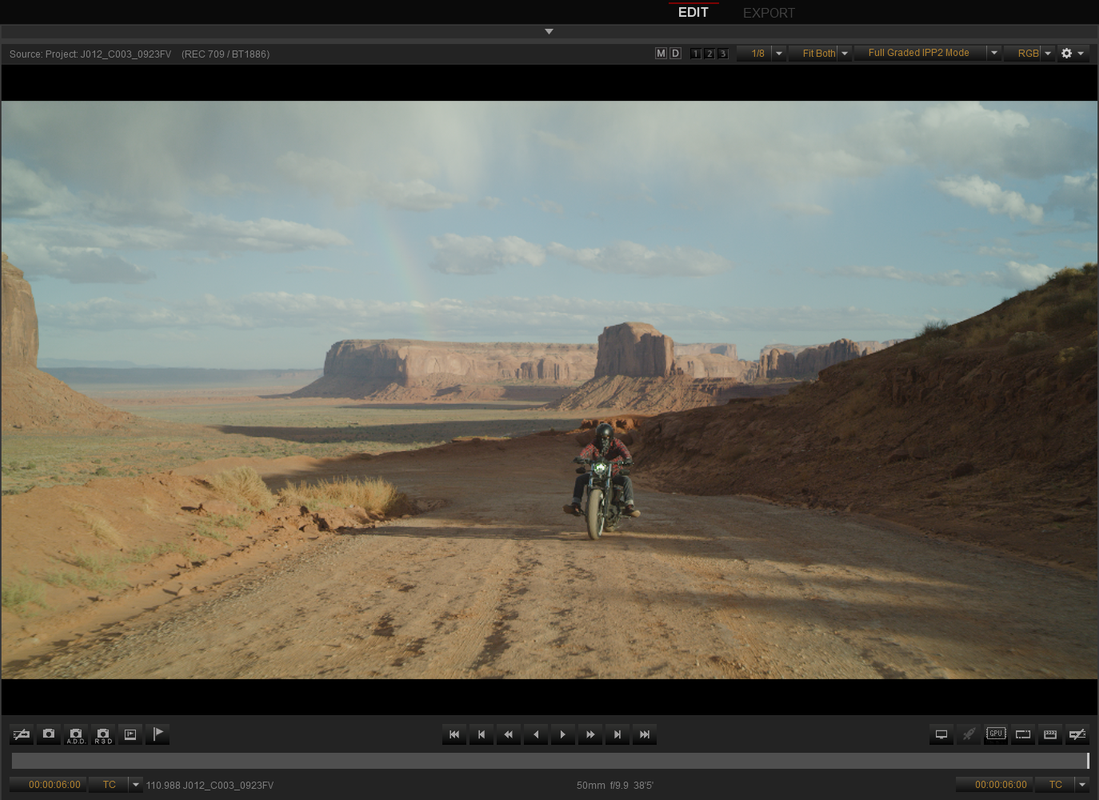Expand the RGB dropdown arrow
The width and height of the screenshot is (1099, 800).
click(1048, 53)
